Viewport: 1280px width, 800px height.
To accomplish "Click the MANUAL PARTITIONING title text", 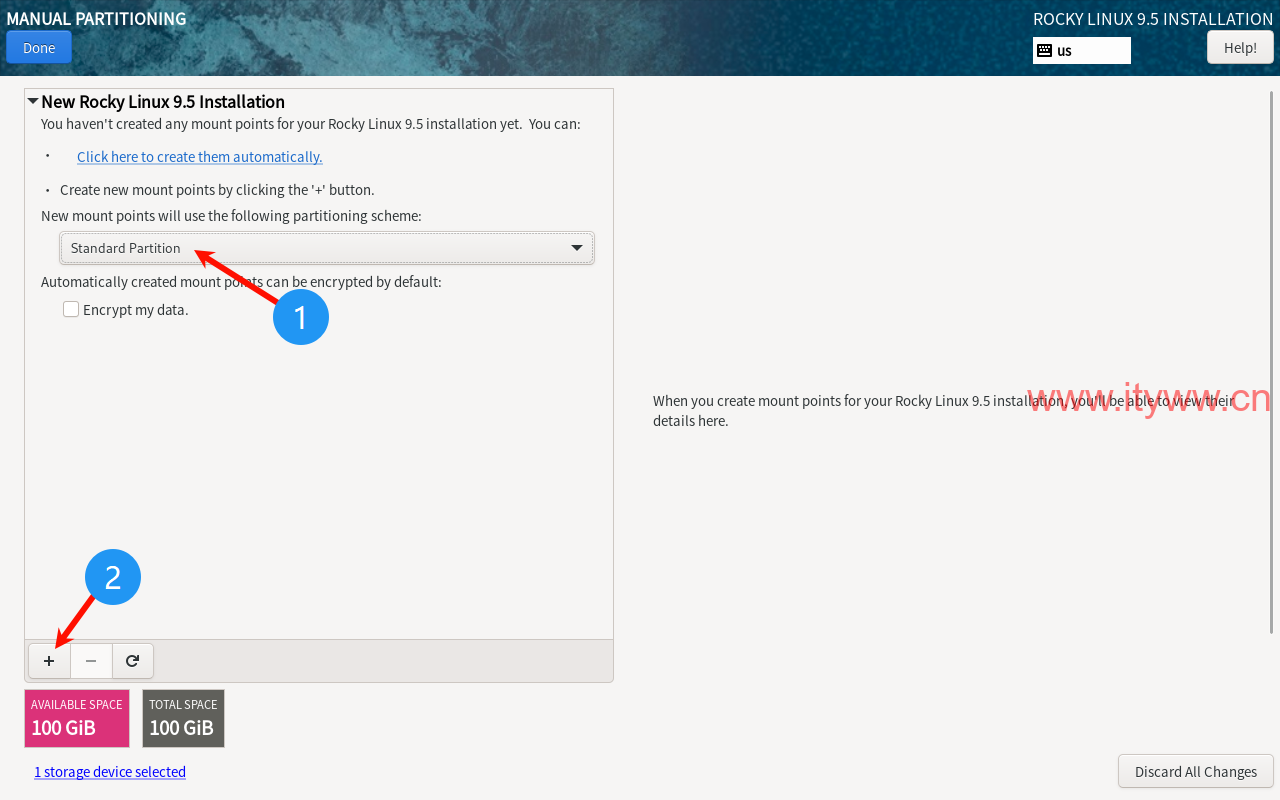I will pyautogui.click(x=96, y=18).
